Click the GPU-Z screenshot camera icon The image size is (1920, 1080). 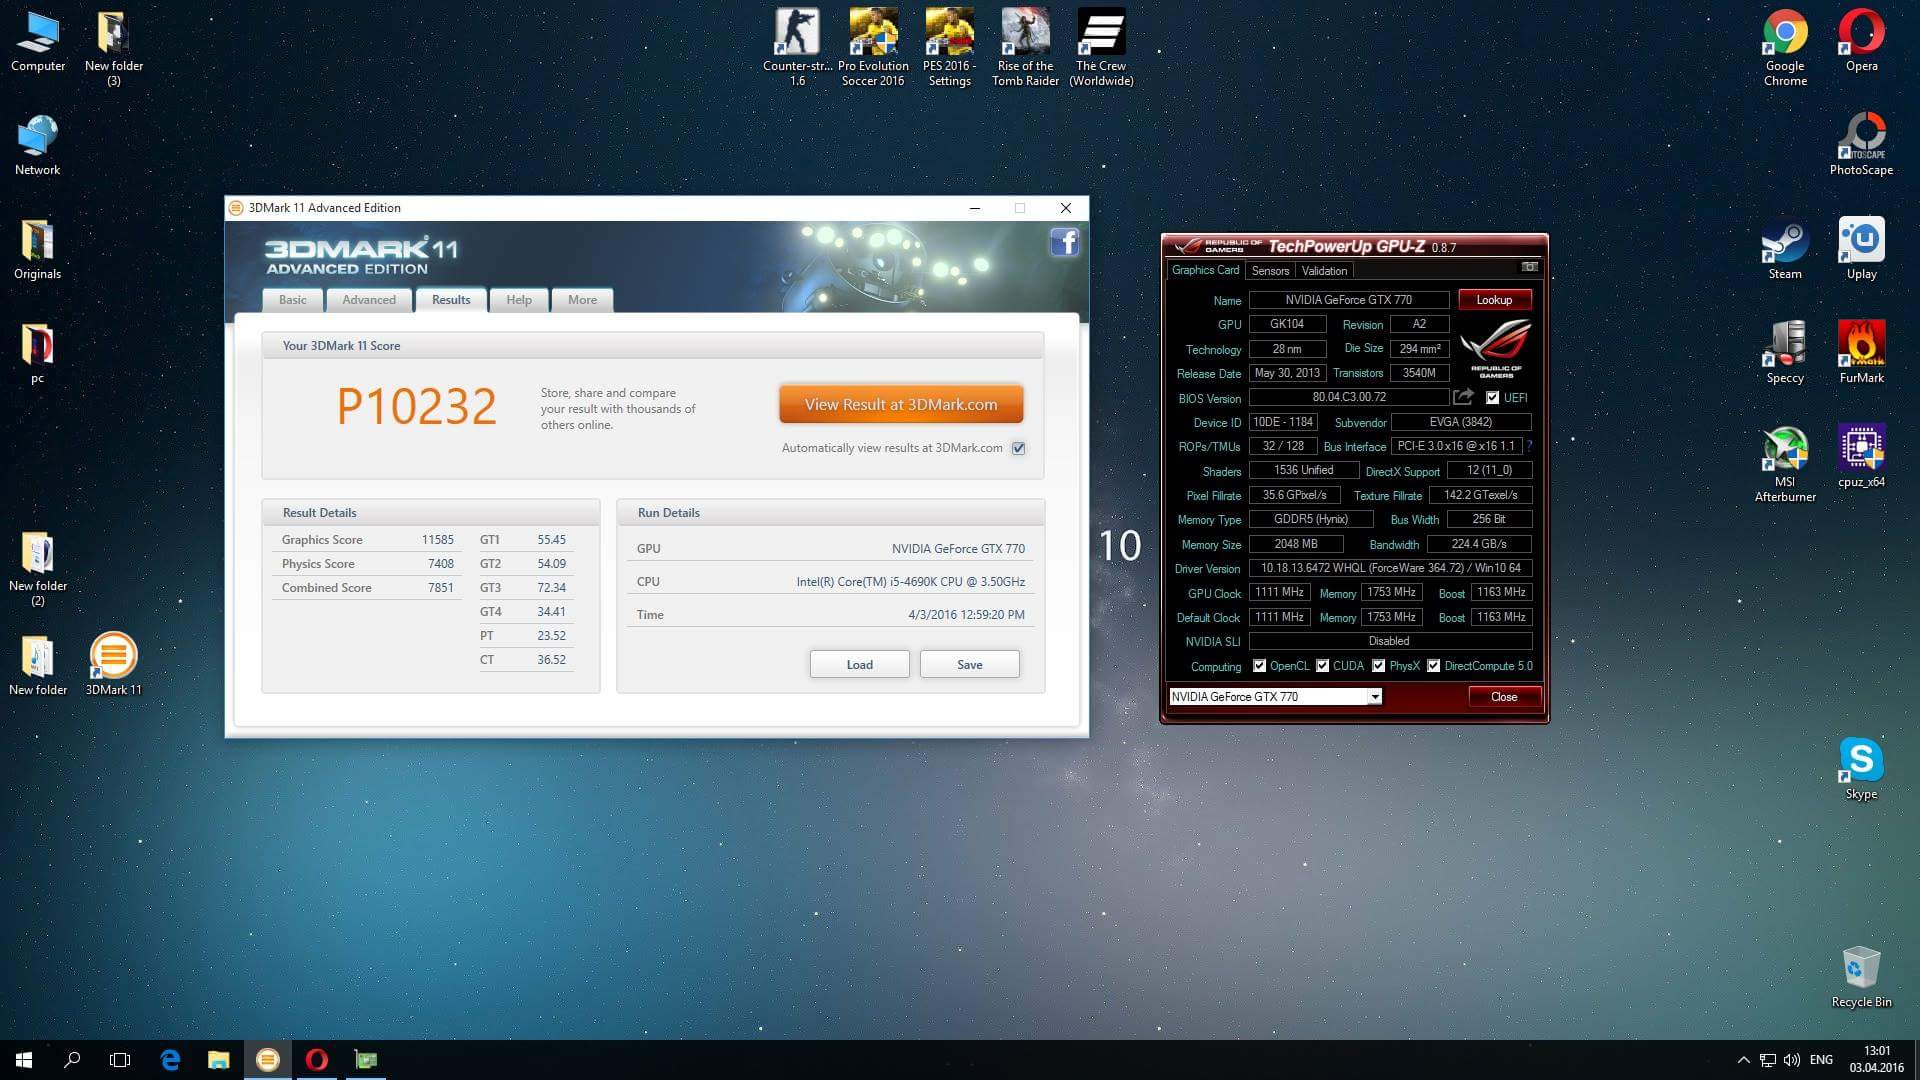pyautogui.click(x=1529, y=267)
